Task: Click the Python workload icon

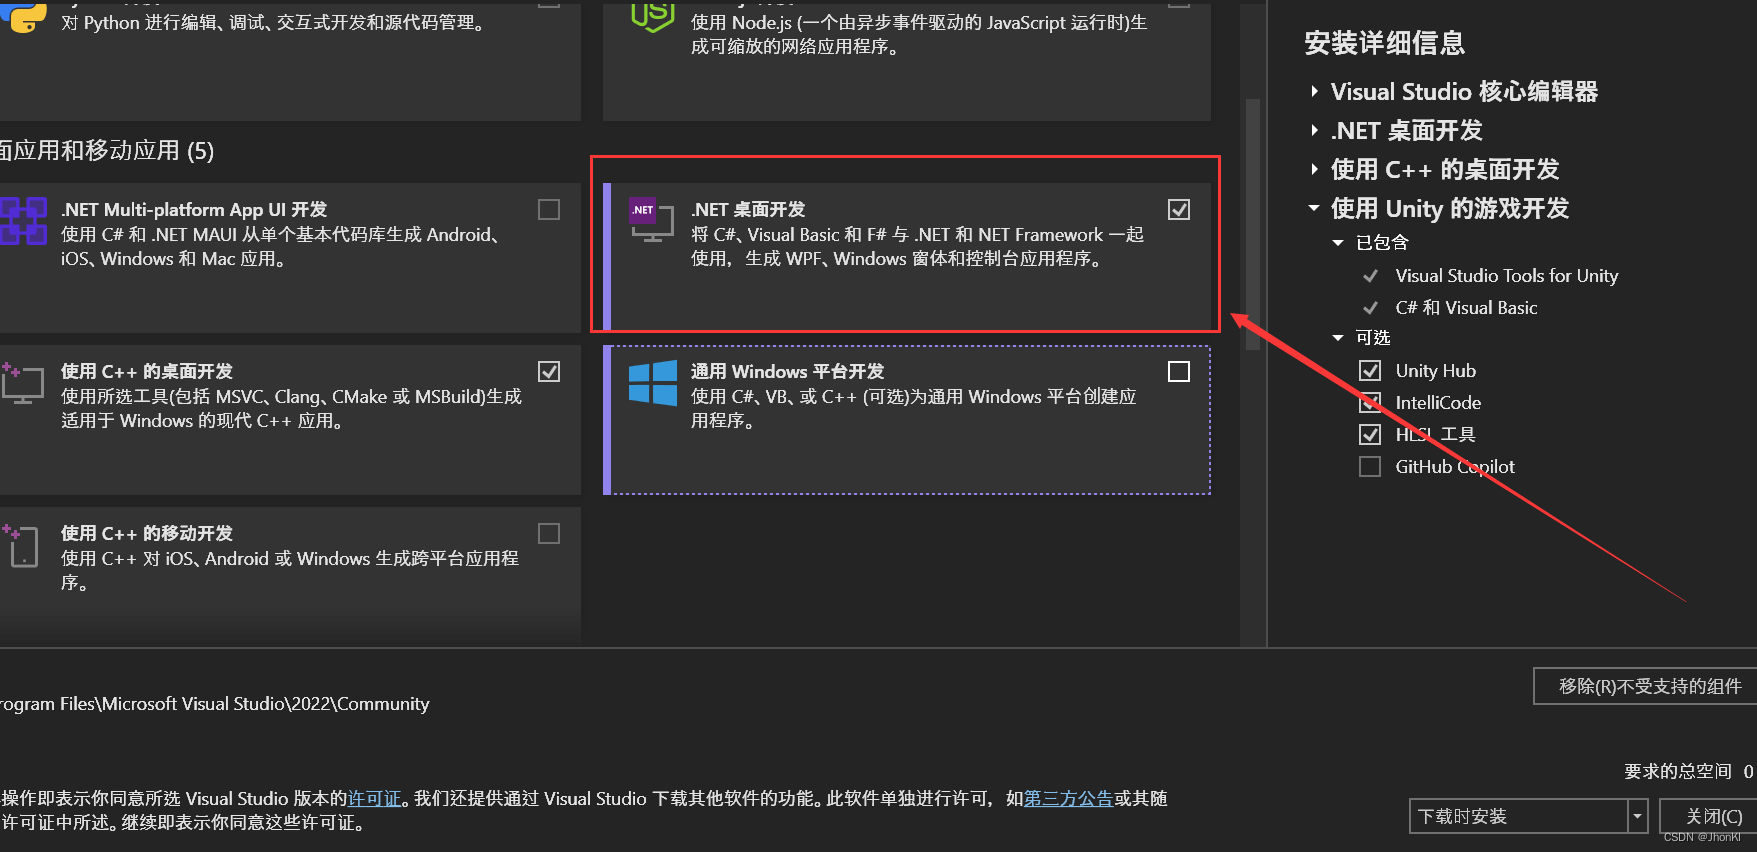Action: coord(23,16)
